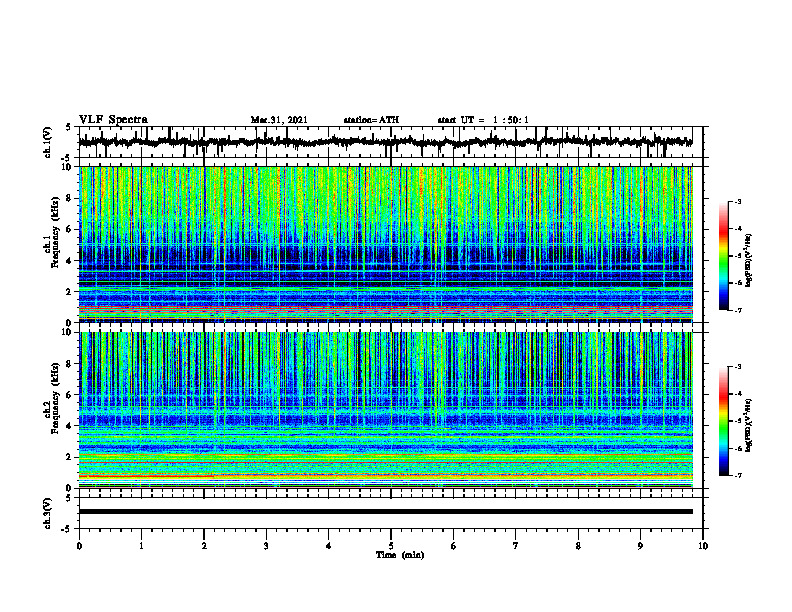Click the time axis tick label "4"
Viewport: 792px width, 612px height.
pyautogui.click(x=329, y=546)
